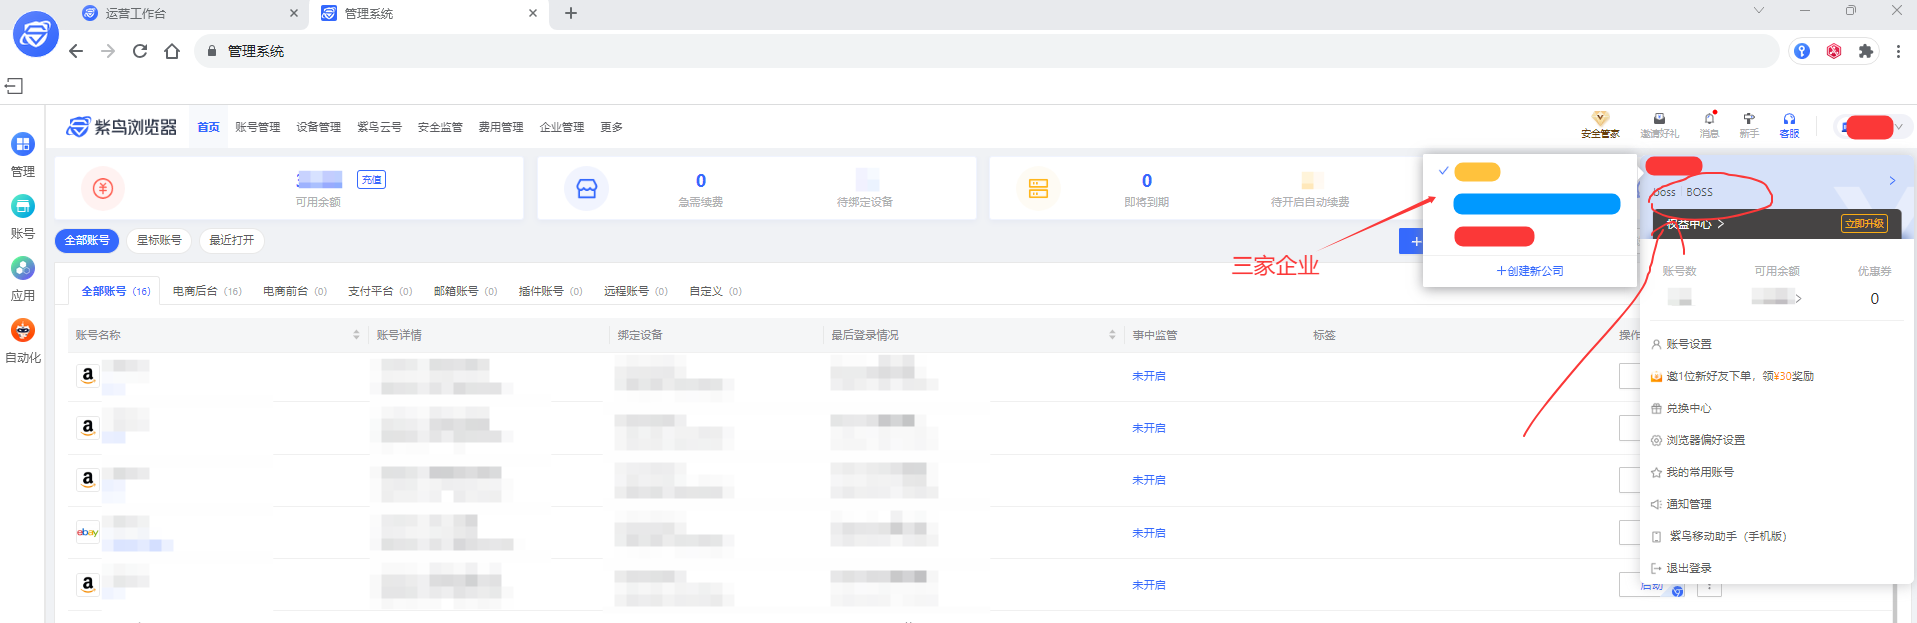
Task: Open the browser extensions puzzle icon
Action: (x=1865, y=51)
